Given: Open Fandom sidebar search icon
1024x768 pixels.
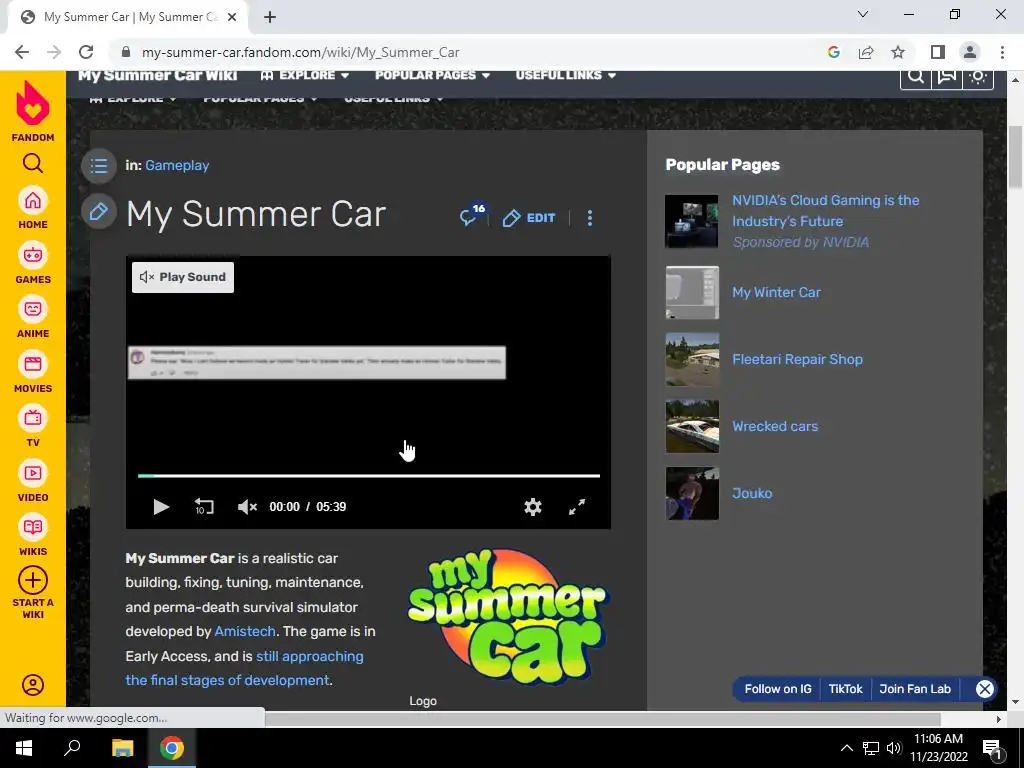Looking at the screenshot, I should [33, 163].
